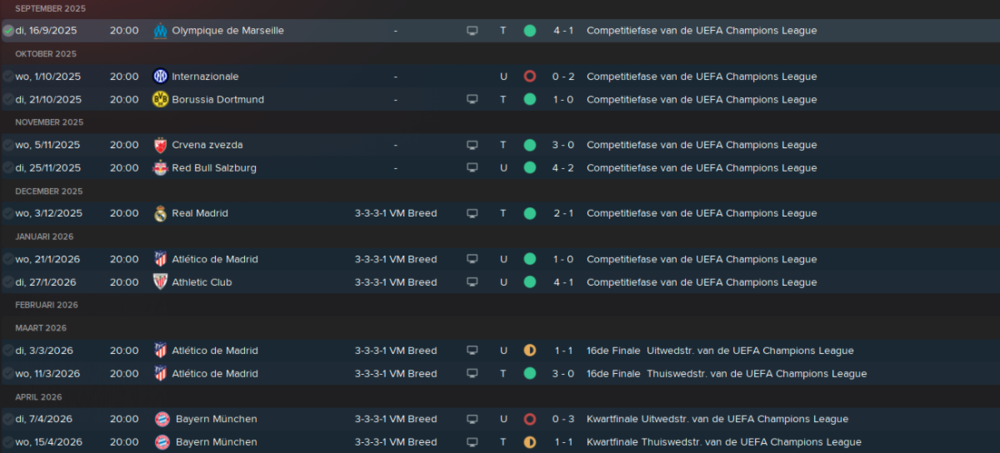This screenshot has width=1000, height=453.
Task: Open Bayern München link on 7/4/2026 row
Action: pos(216,419)
